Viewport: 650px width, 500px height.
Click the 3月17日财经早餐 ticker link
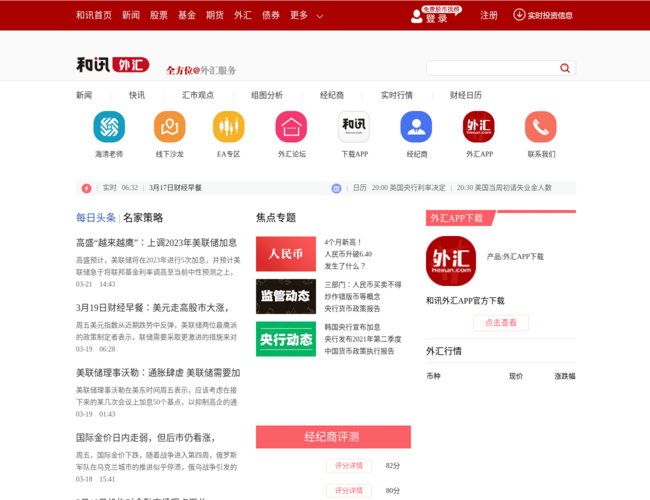click(175, 188)
